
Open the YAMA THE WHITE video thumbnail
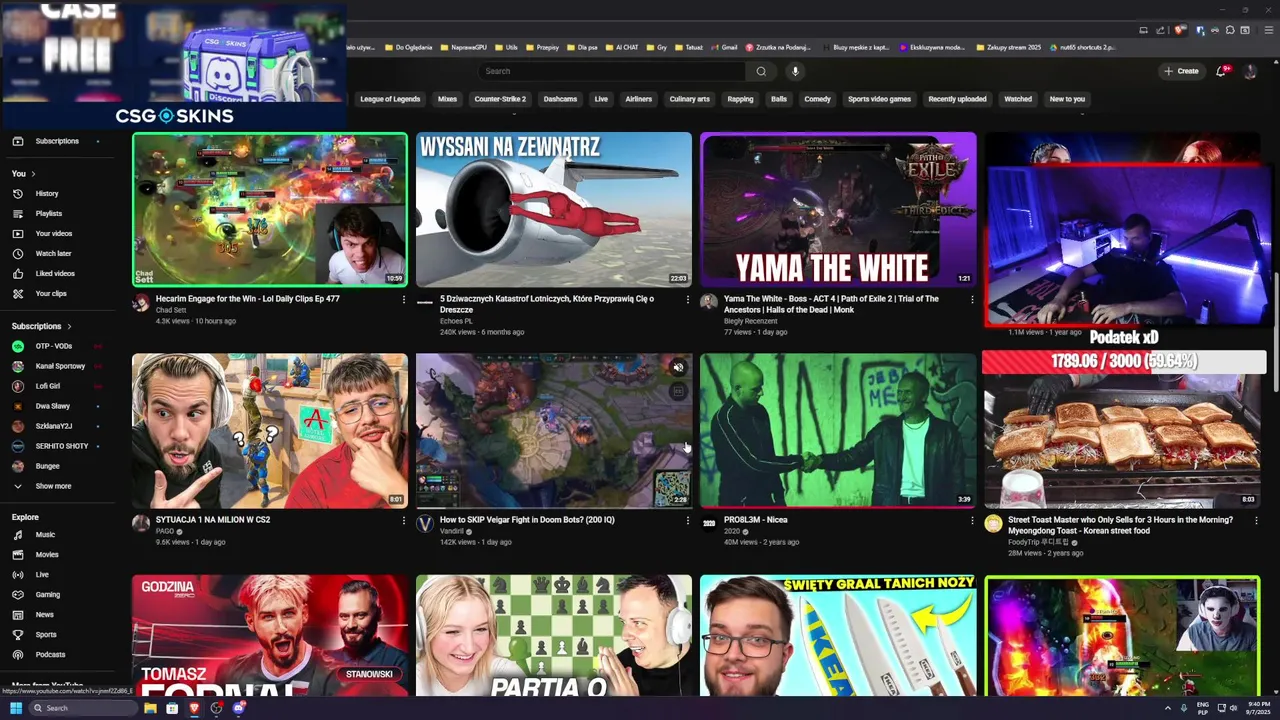point(838,210)
